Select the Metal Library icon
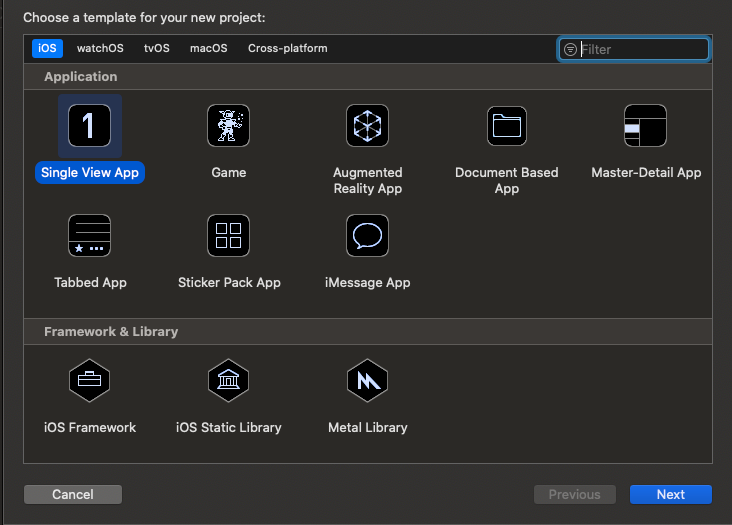 367,380
